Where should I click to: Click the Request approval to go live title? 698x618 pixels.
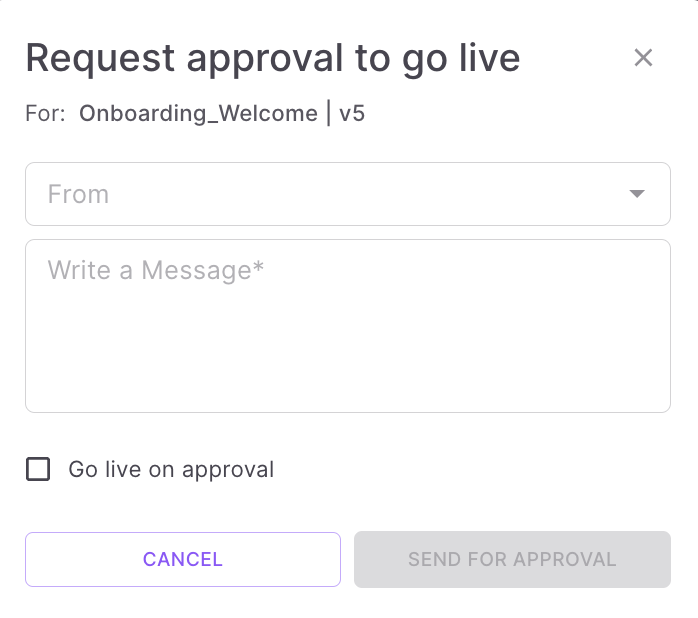coord(273,58)
